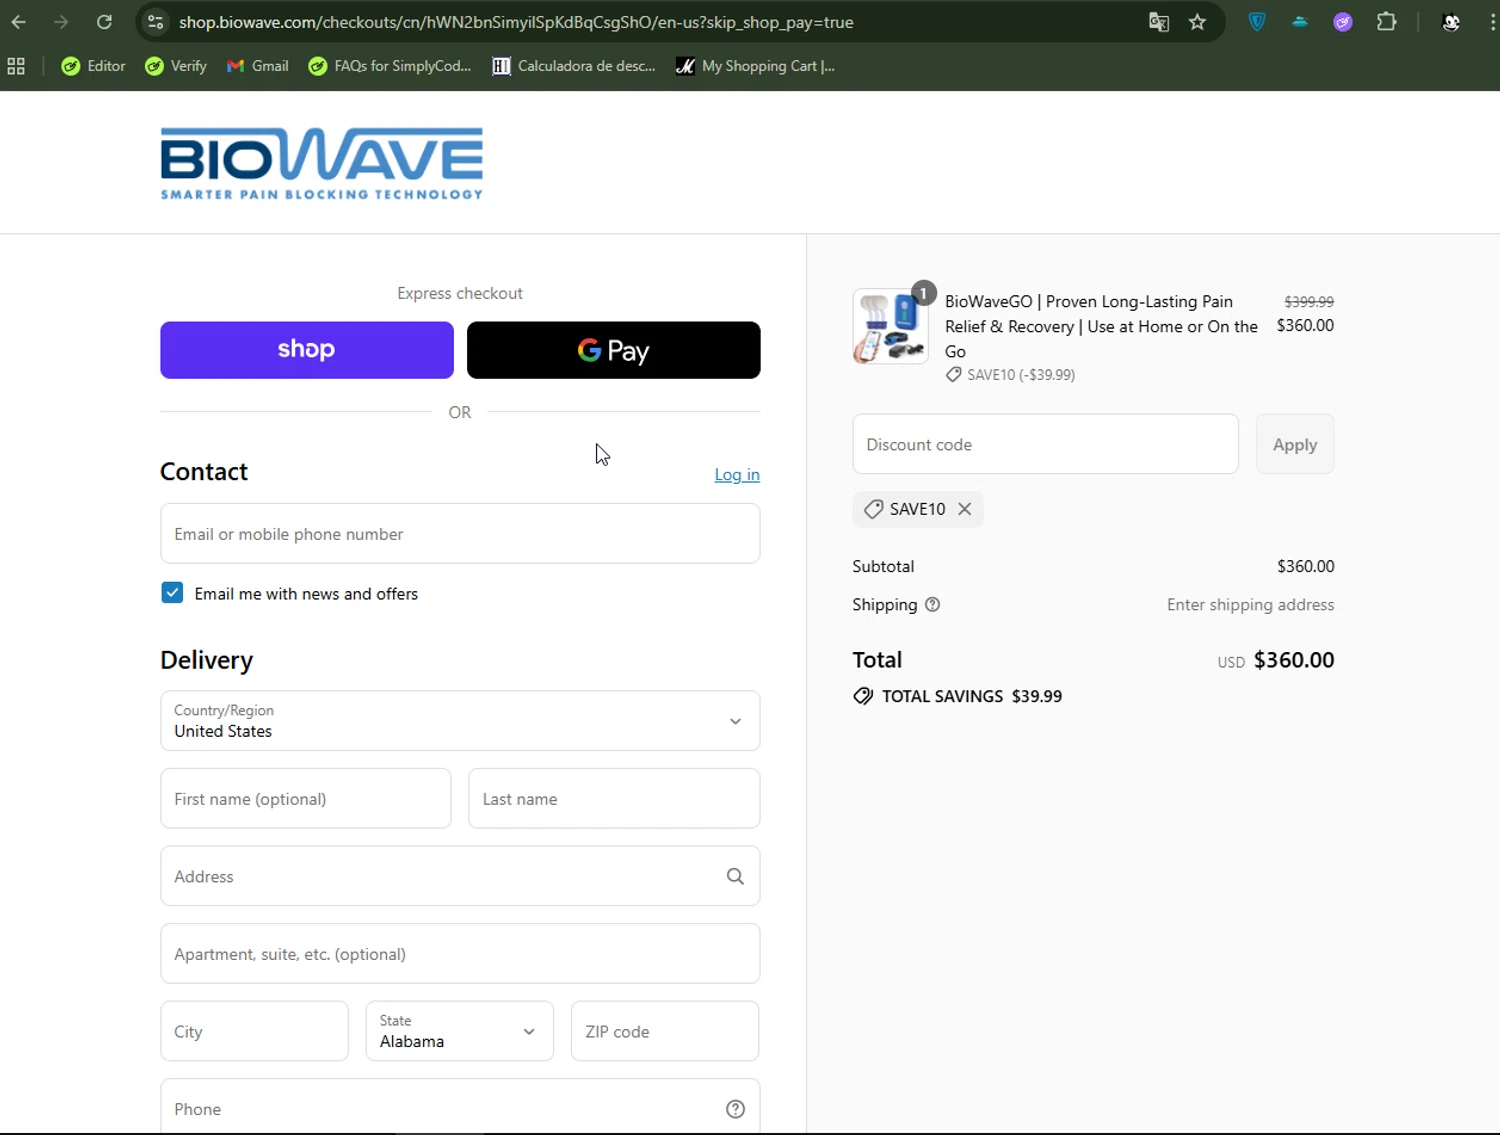Click the SAVE10 (-$39.99) line text
1500x1135 pixels.
[1021, 375]
